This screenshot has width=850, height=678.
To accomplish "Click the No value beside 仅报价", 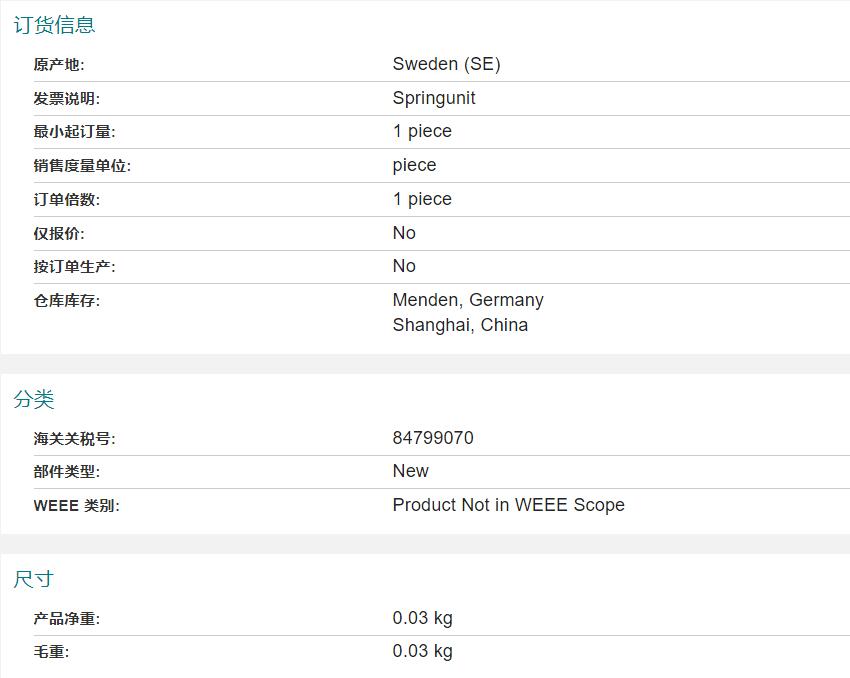I will tap(404, 233).
